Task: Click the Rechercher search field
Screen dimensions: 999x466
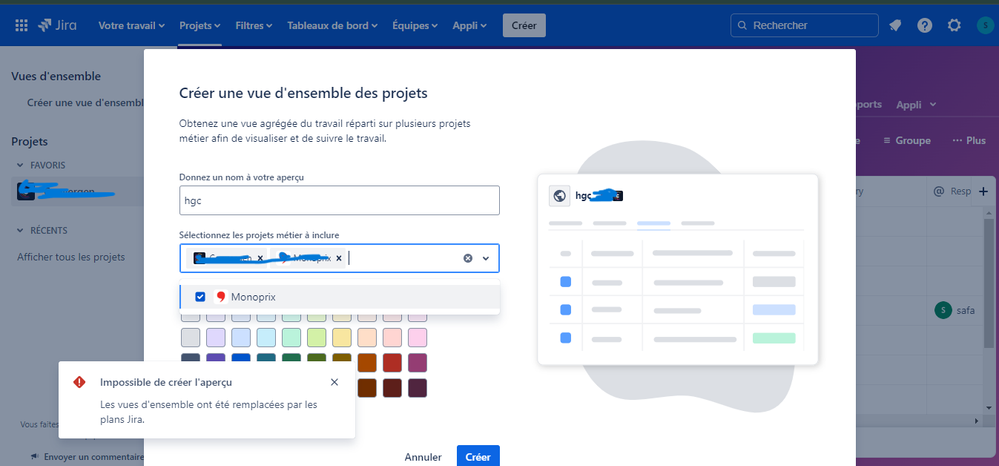Action: pyautogui.click(x=805, y=25)
